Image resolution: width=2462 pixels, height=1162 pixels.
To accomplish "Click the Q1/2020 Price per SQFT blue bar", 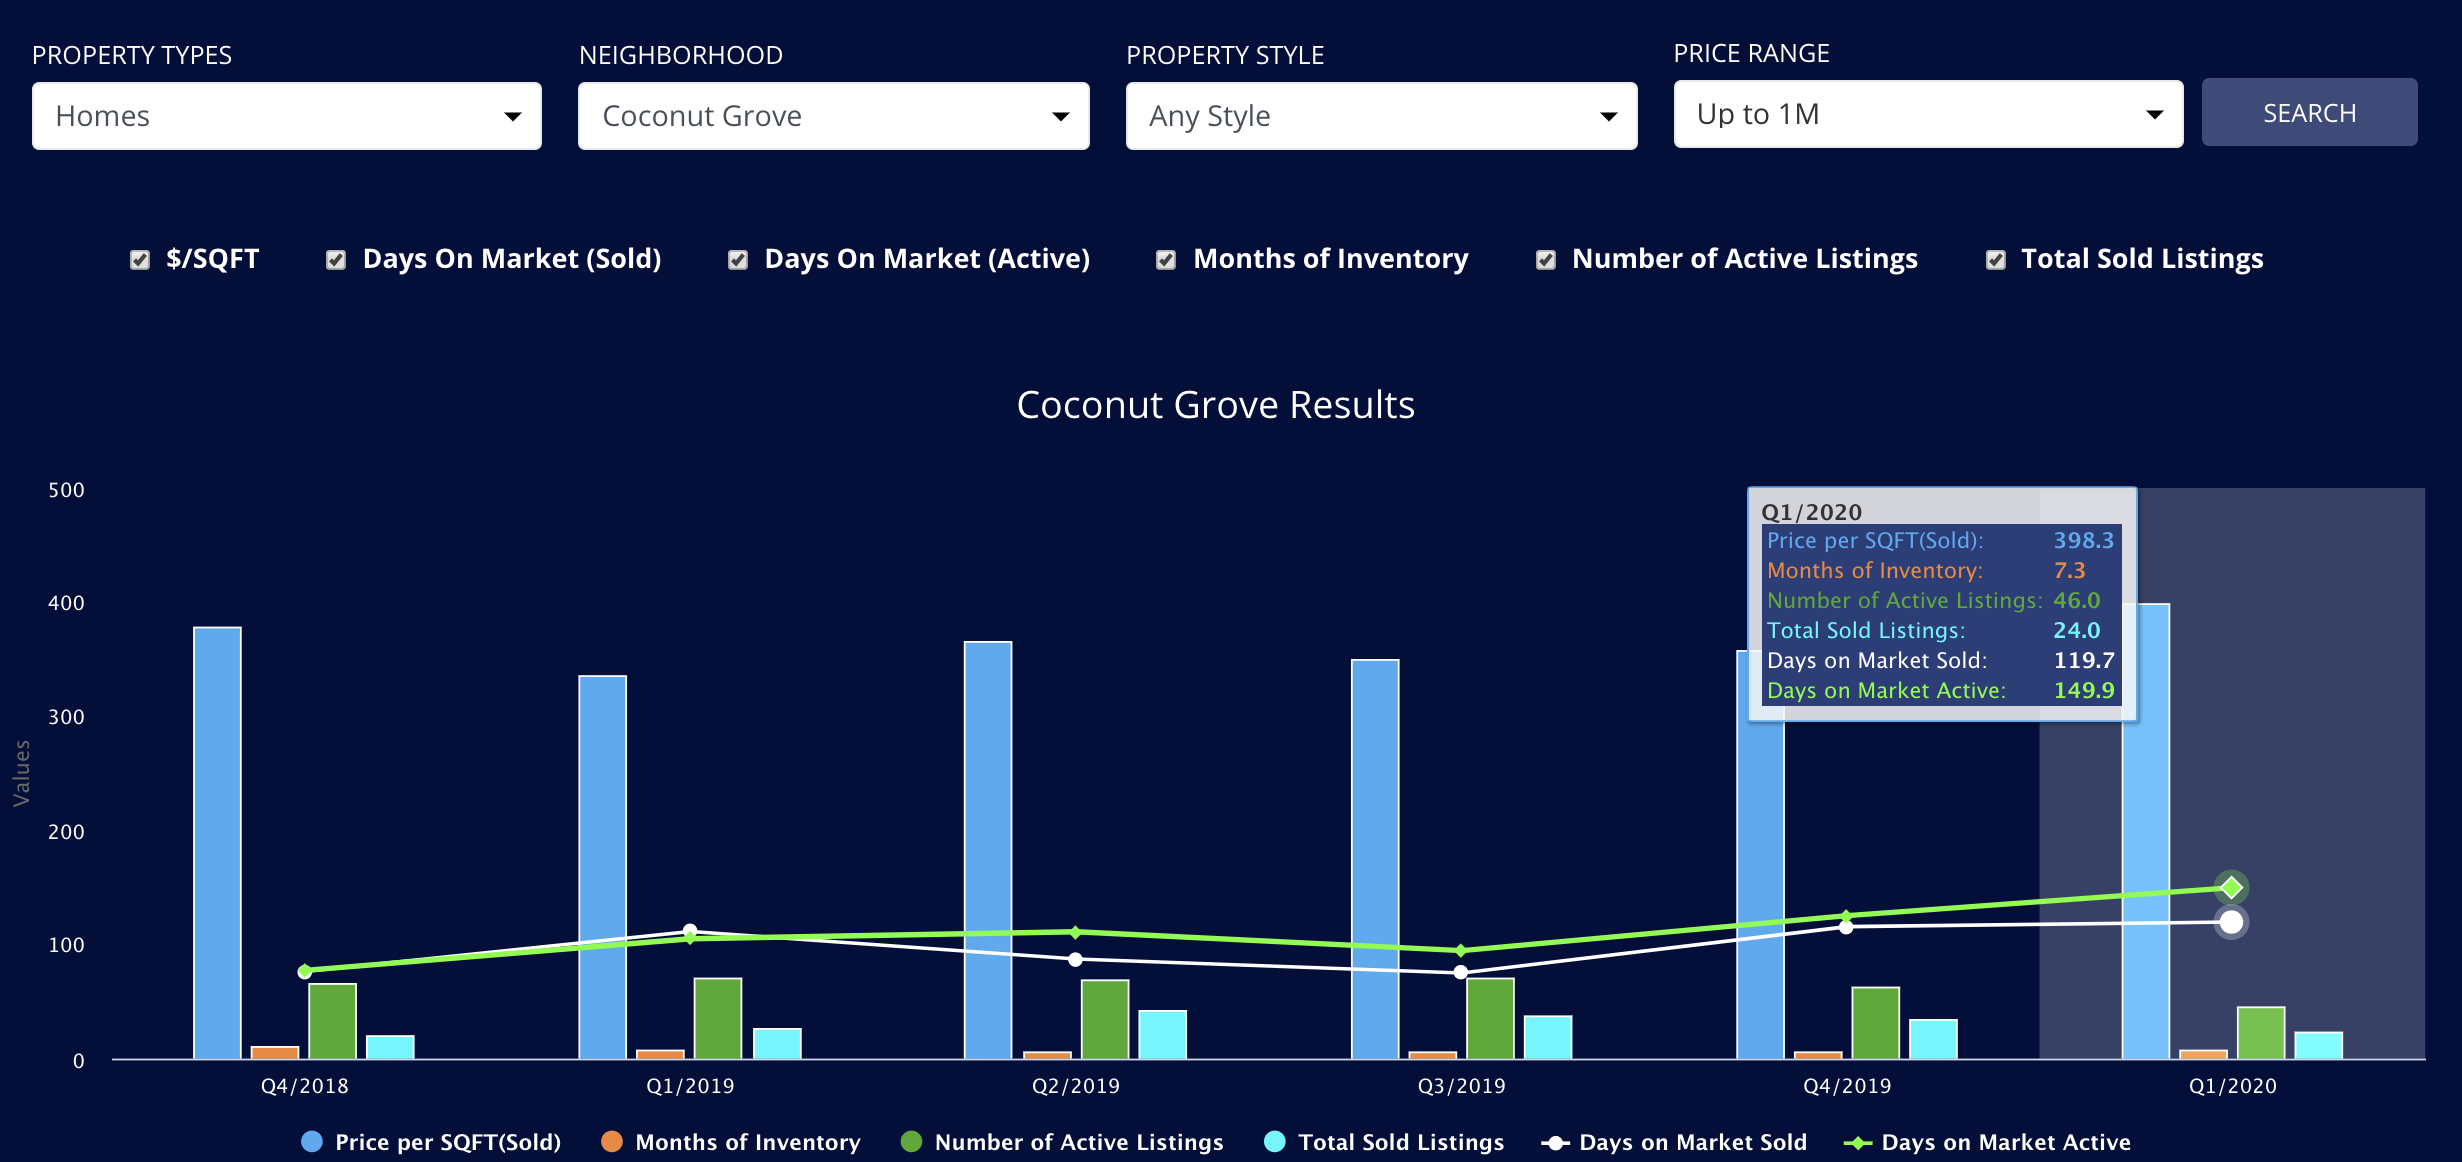I will click(x=2146, y=831).
